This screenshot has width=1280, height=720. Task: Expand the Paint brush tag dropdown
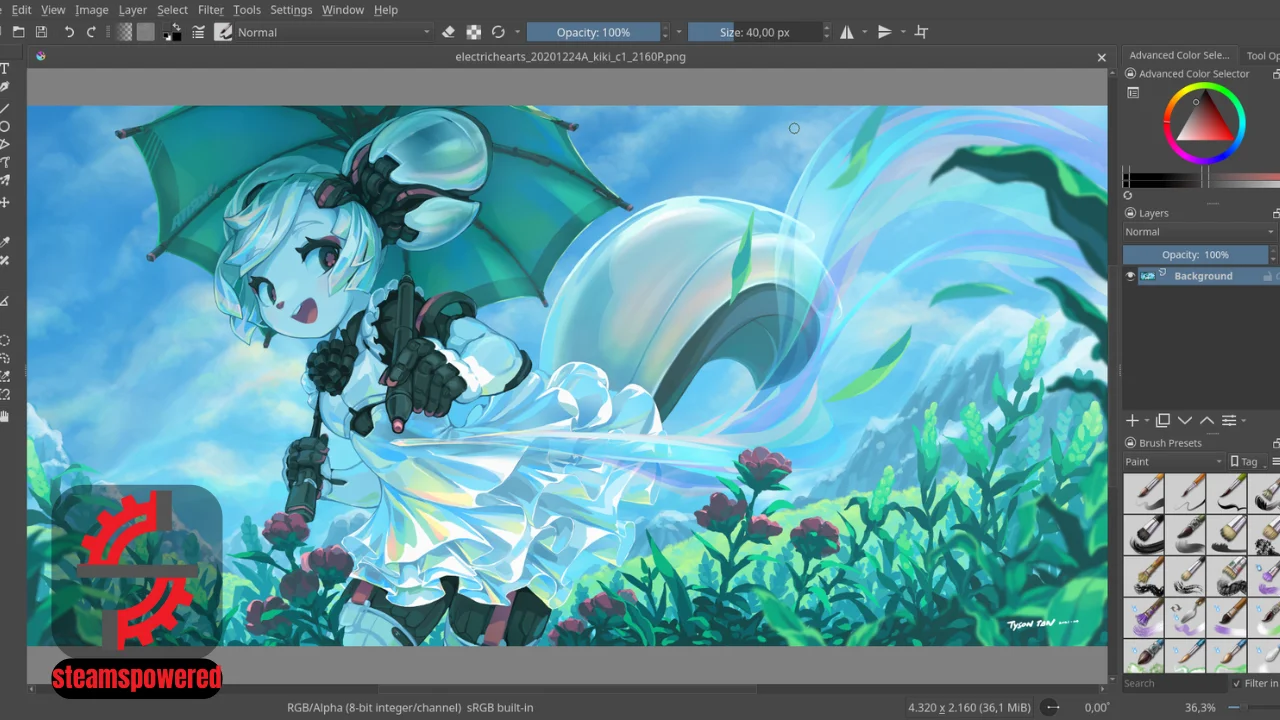1174,462
